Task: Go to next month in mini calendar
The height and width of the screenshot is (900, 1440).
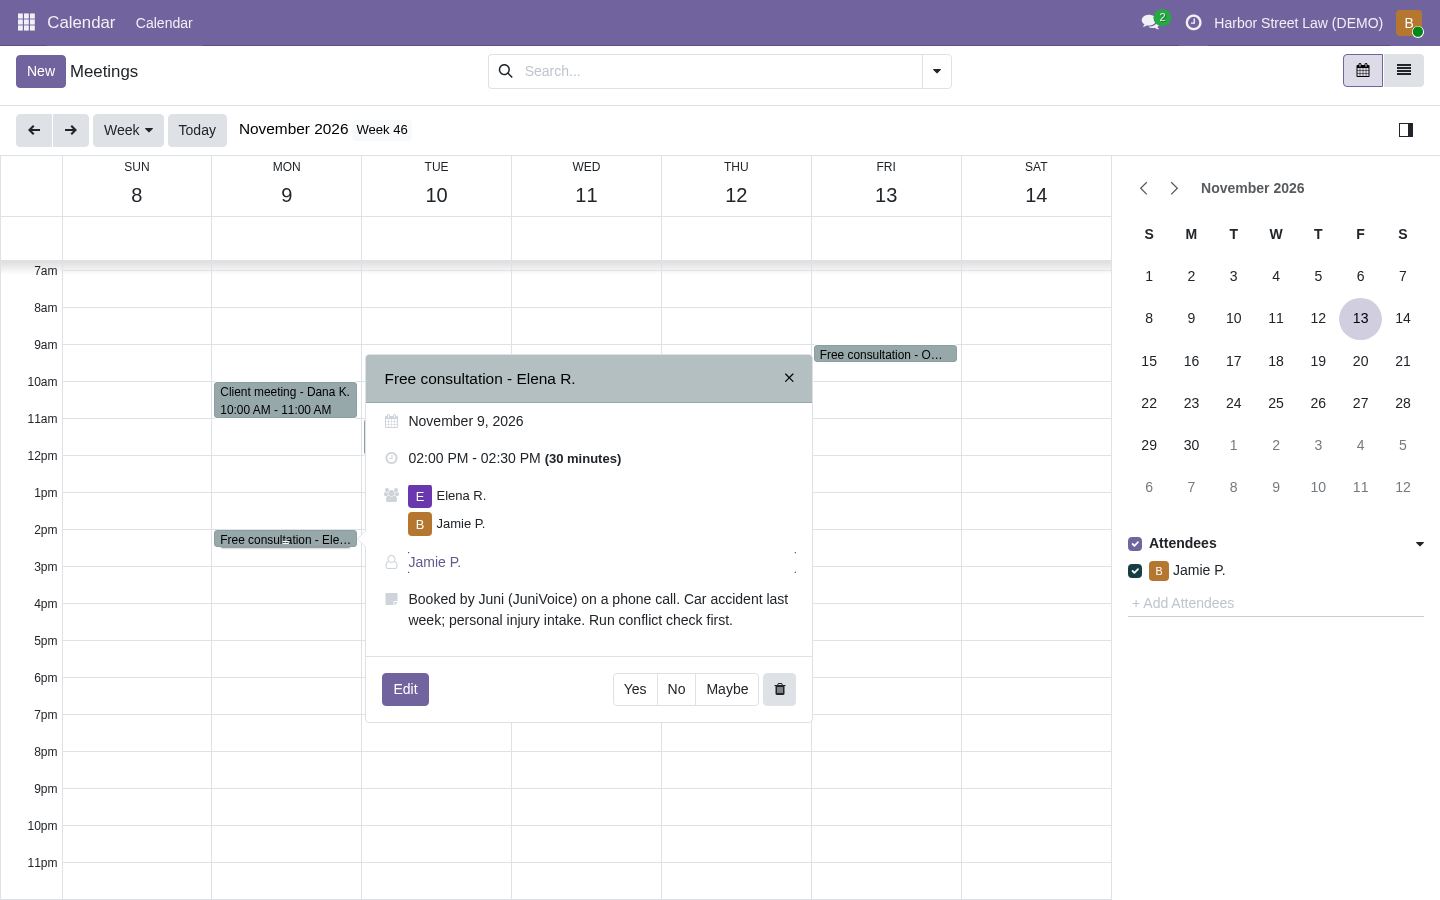Action: [x=1174, y=188]
